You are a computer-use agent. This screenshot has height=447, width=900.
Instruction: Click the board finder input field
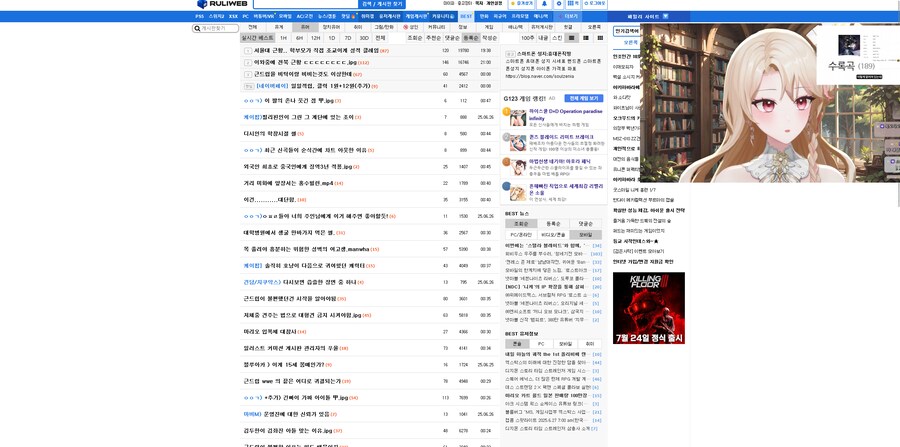pos(215,28)
